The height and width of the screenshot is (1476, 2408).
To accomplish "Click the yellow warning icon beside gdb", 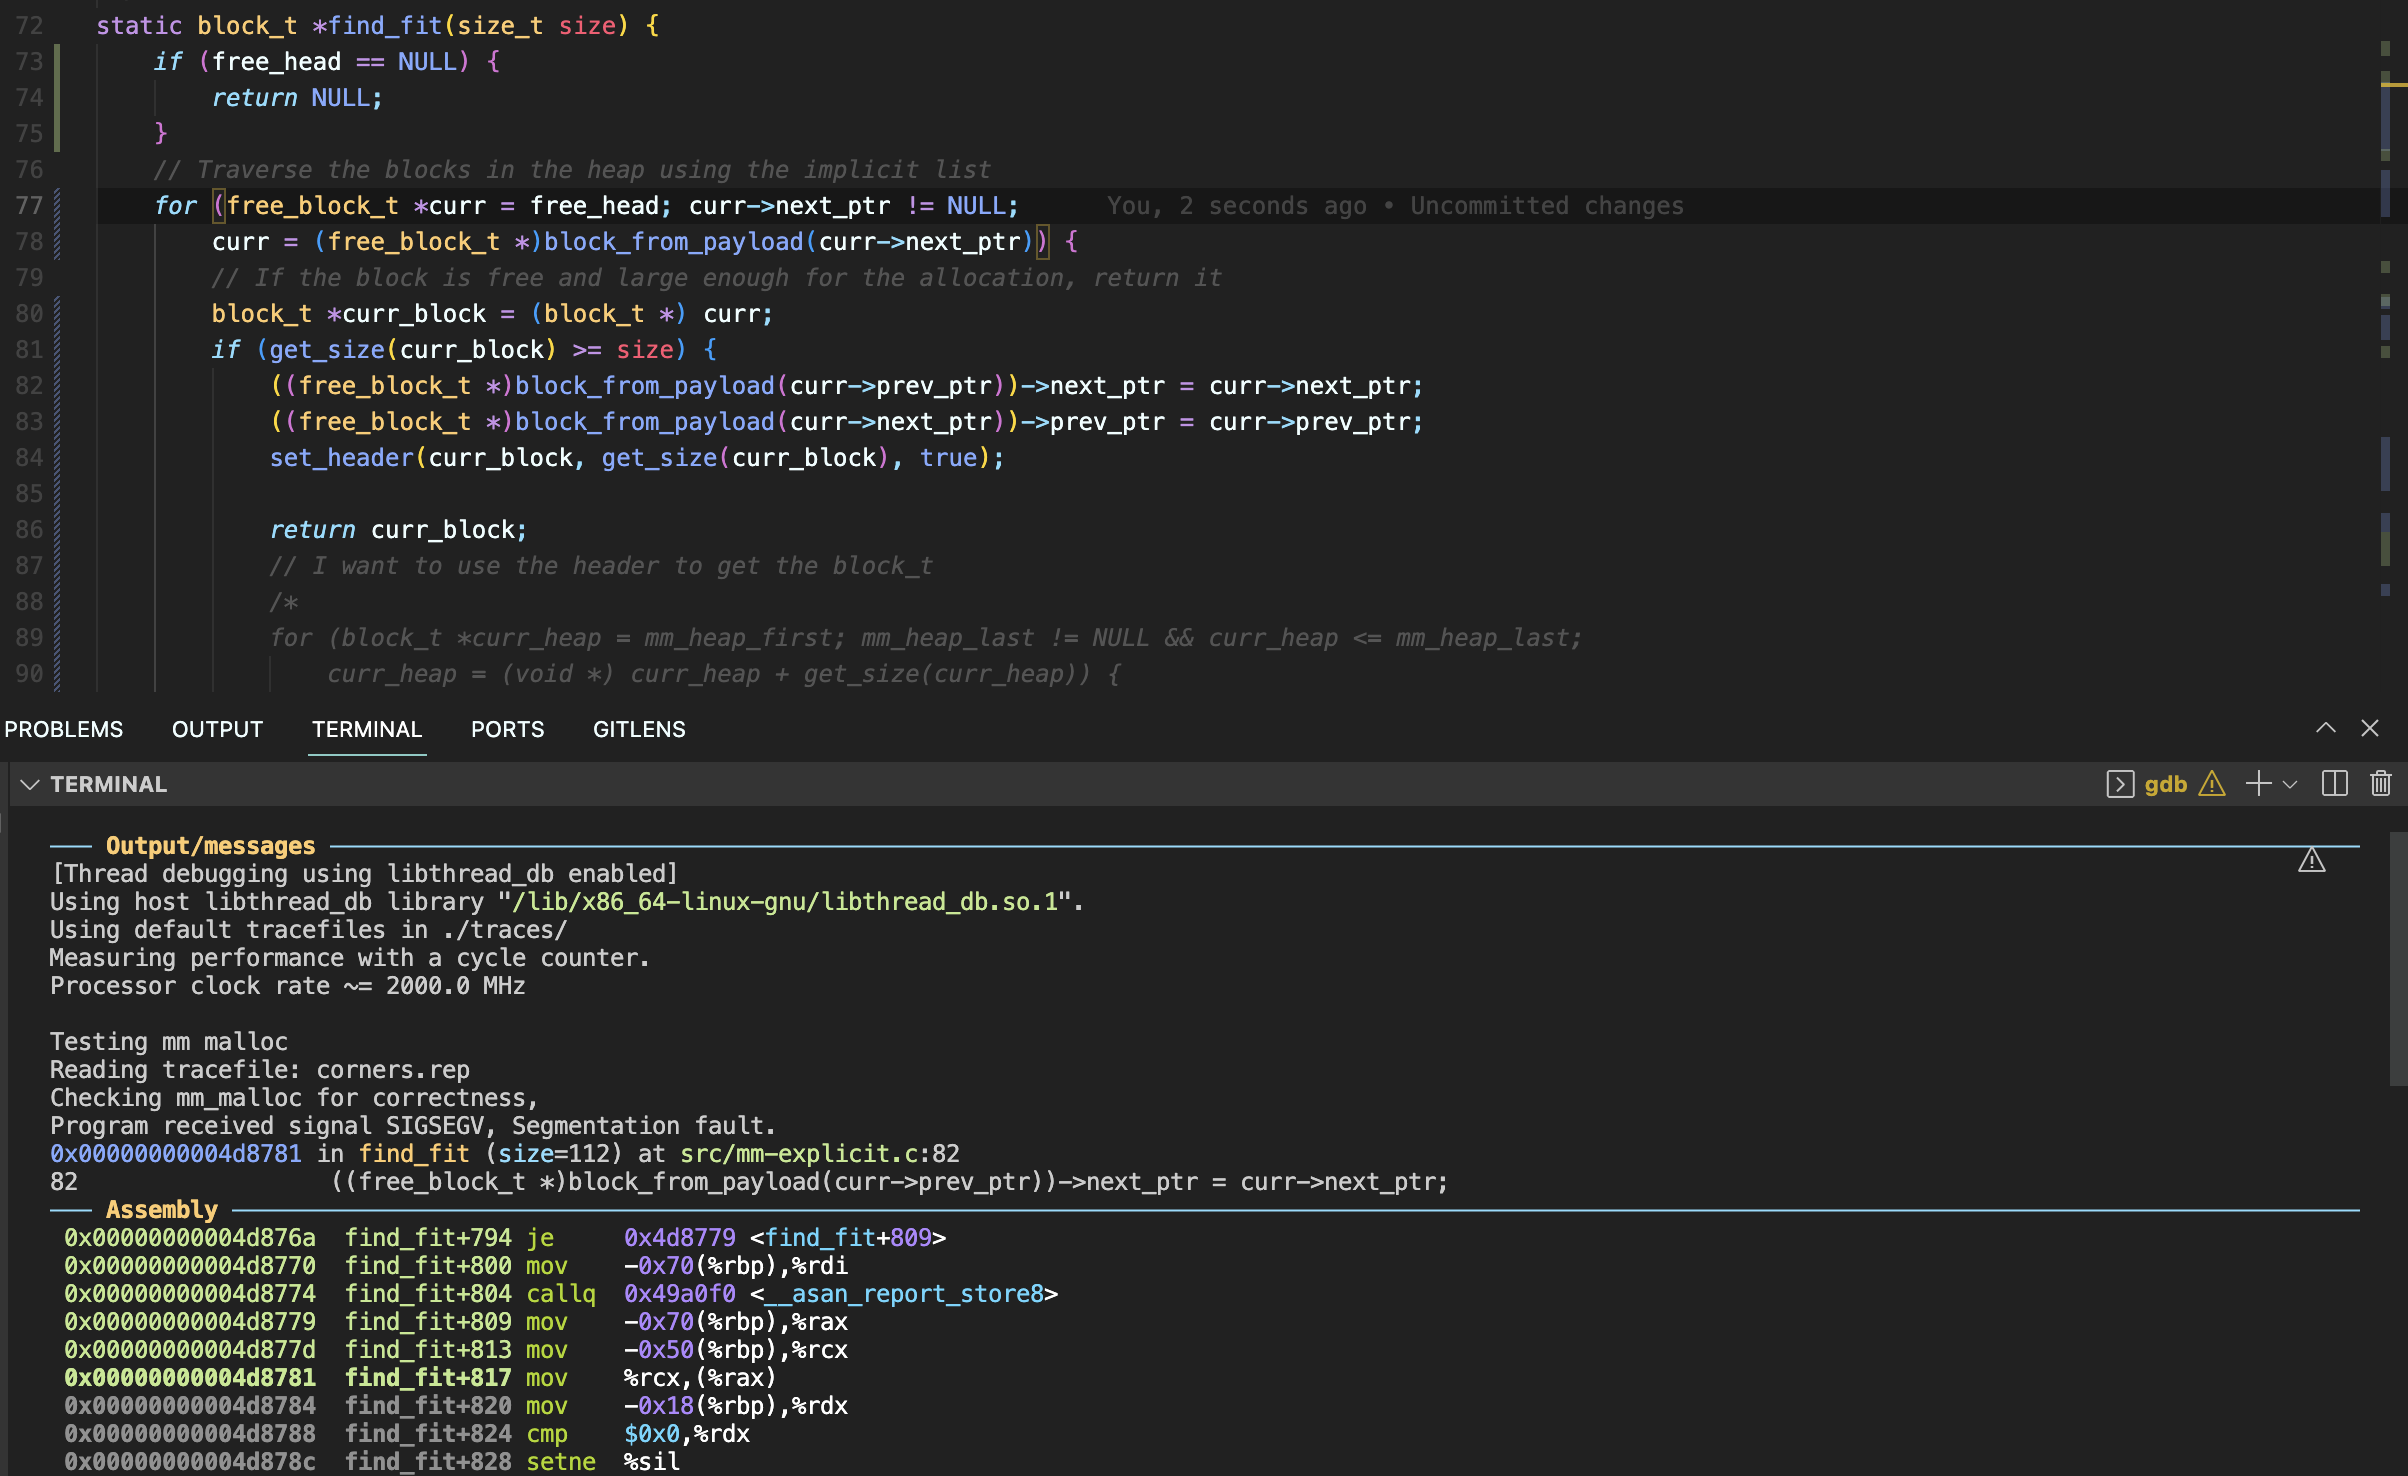I will point(2212,784).
